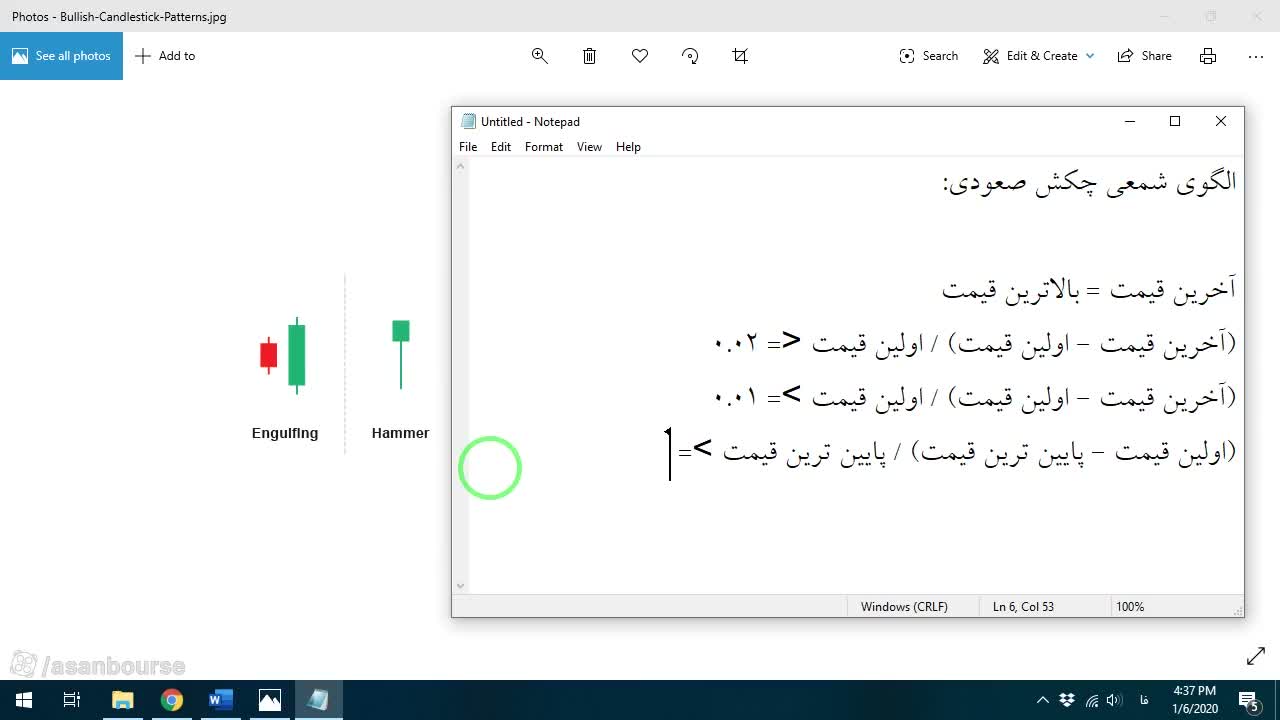
Task: Click Ln 6, Col 53 status entry
Action: click(1023, 607)
